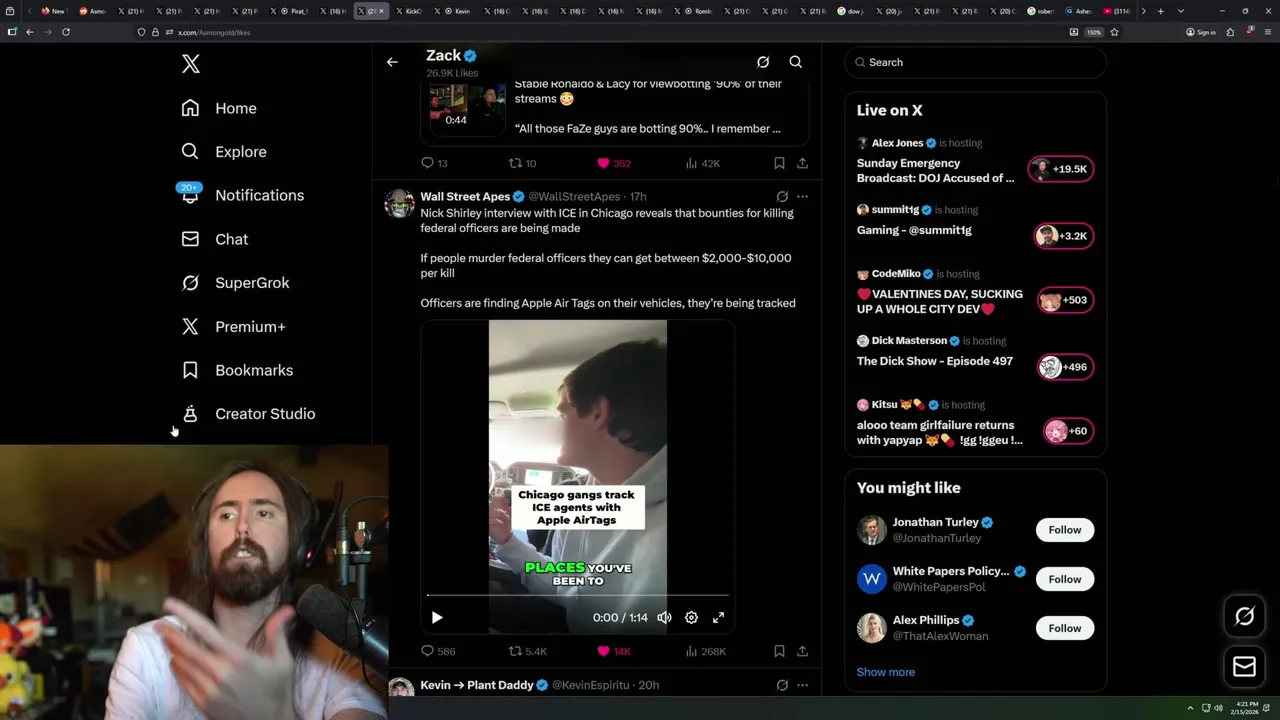This screenshot has width=1280, height=720.
Task: Open Chat in sidebar
Action: [x=215, y=239]
